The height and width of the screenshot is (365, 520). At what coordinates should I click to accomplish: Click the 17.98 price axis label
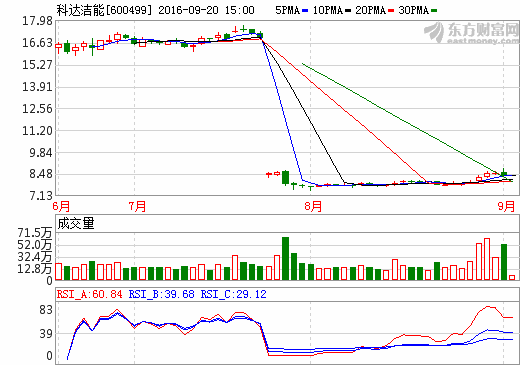(x=37, y=21)
